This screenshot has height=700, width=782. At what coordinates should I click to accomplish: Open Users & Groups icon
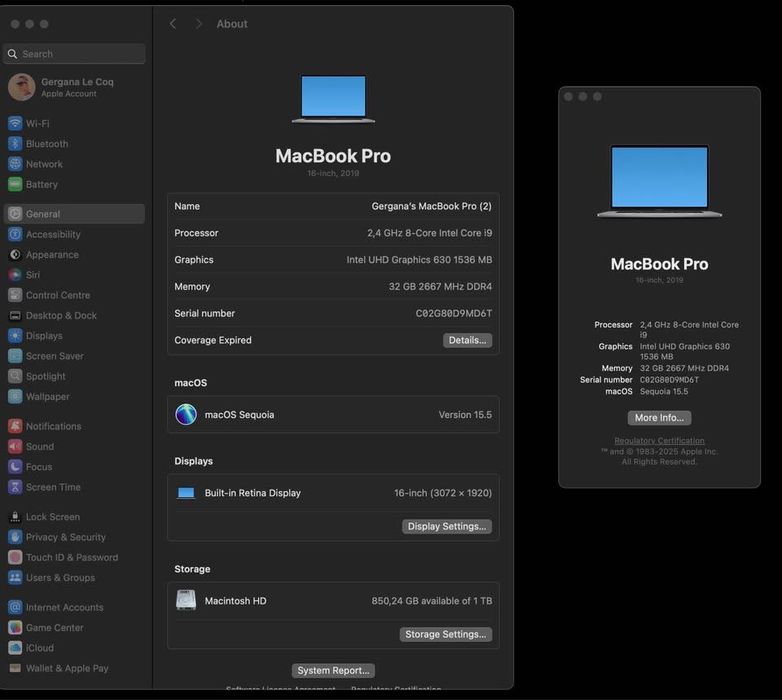click(15, 578)
